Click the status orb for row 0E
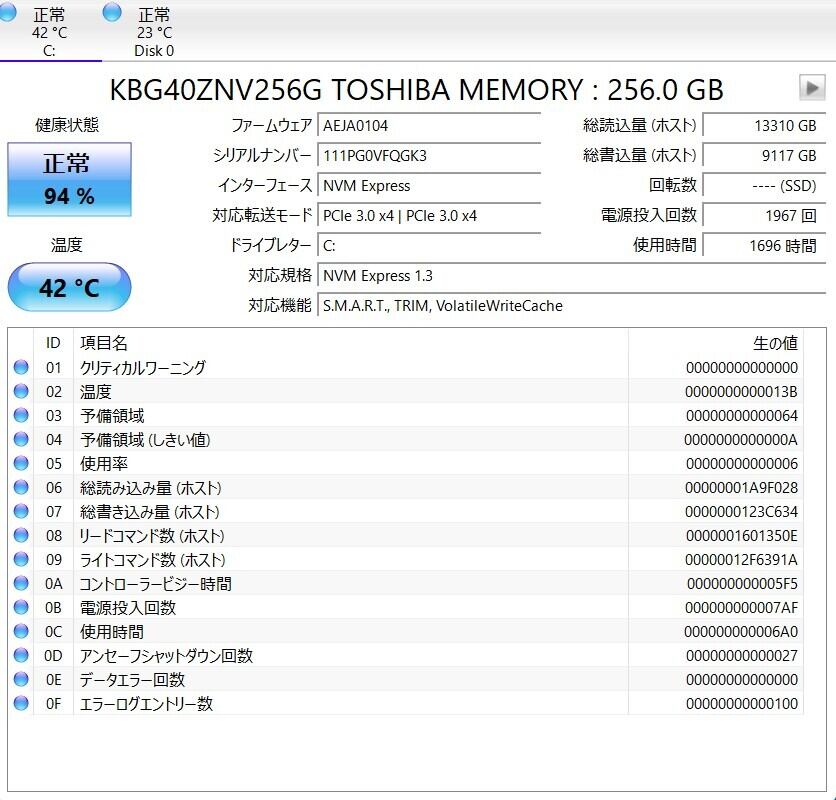 [21, 679]
